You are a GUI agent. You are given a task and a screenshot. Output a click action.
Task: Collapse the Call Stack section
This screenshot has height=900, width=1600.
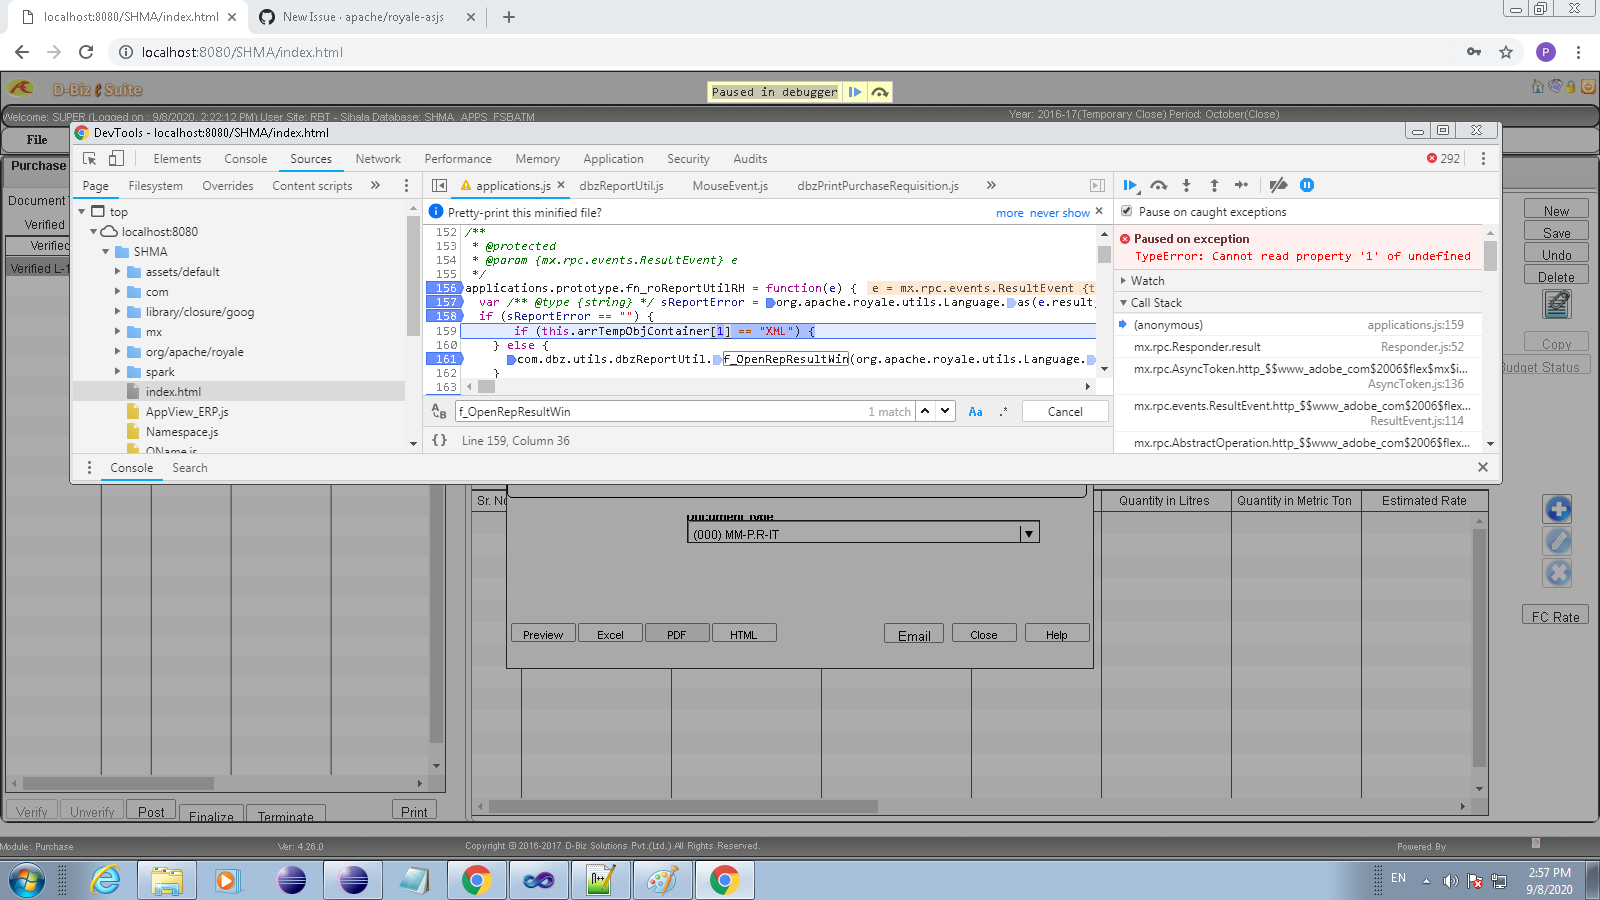[1155, 303]
